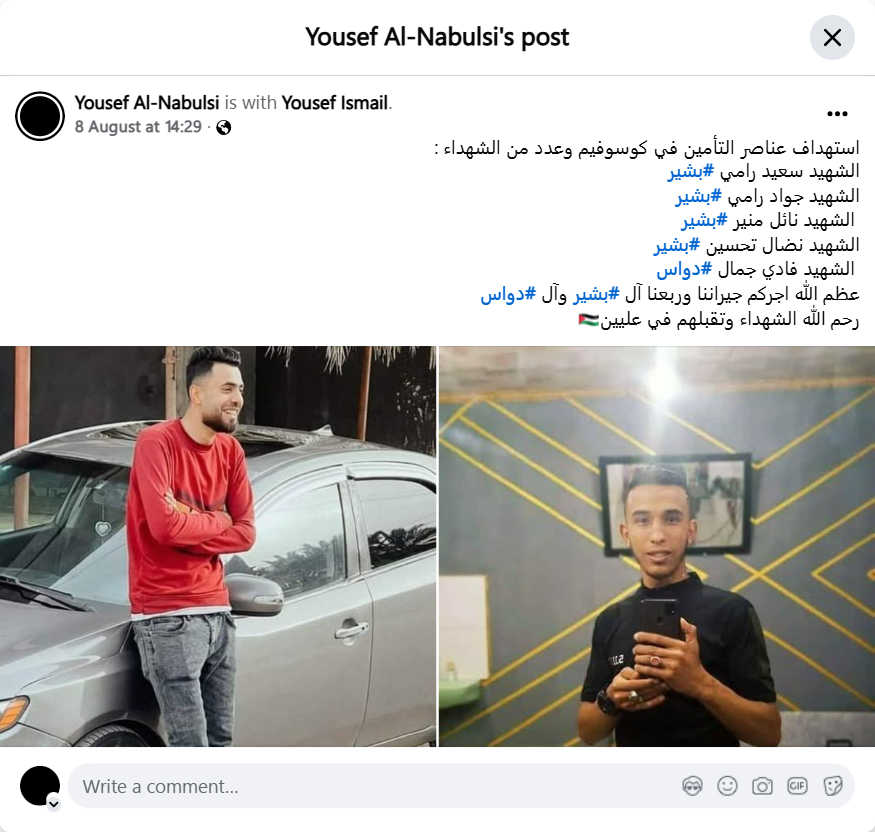Click the public globe audience icon
This screenshot has height=832, width=875.
pyautogui.click(x=224, y=128)
